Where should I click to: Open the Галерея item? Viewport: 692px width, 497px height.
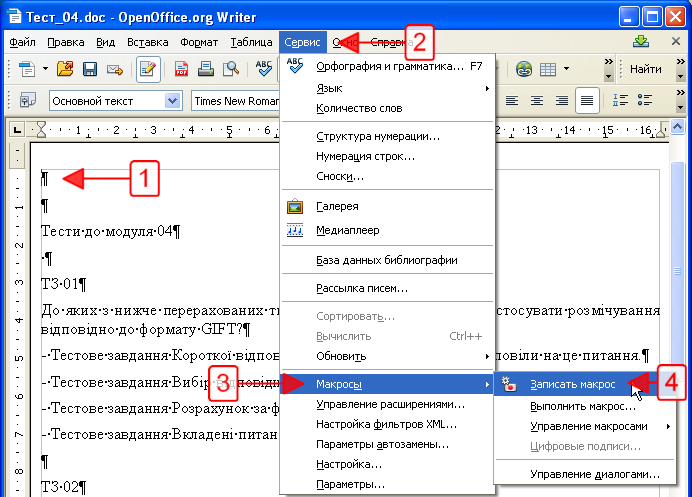tap(387, 206)
